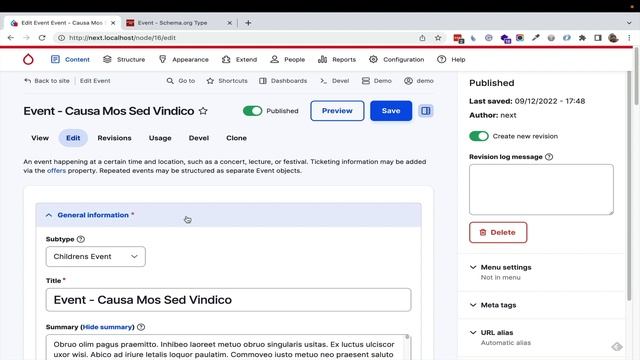Image resolution: width=640 pixels, height=360 pixels.
Task: Open the Shortcuts toolbar item
Action: click(x=227, y=81)
